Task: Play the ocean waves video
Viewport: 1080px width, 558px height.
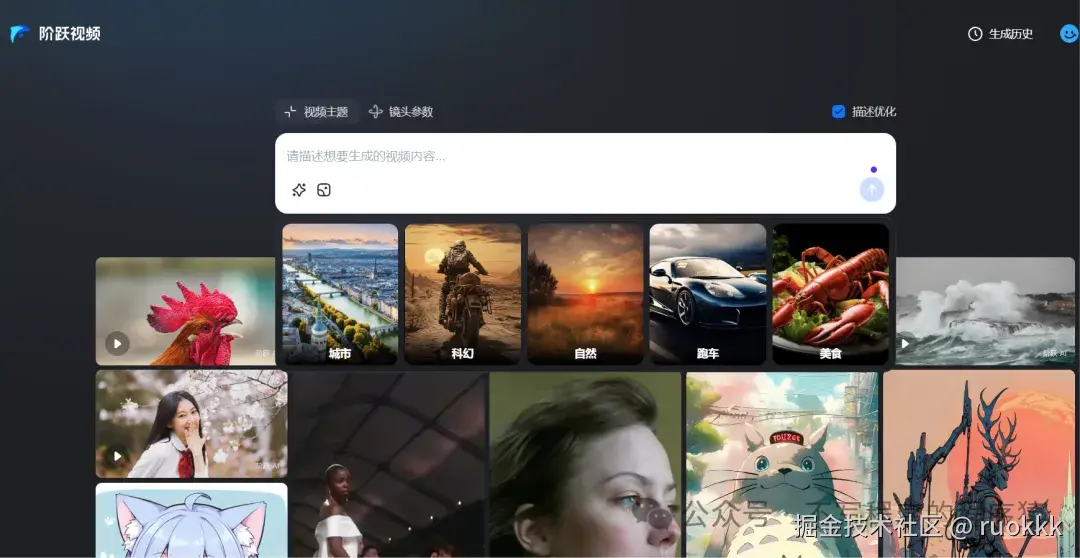Action: [x=905, y=343]
